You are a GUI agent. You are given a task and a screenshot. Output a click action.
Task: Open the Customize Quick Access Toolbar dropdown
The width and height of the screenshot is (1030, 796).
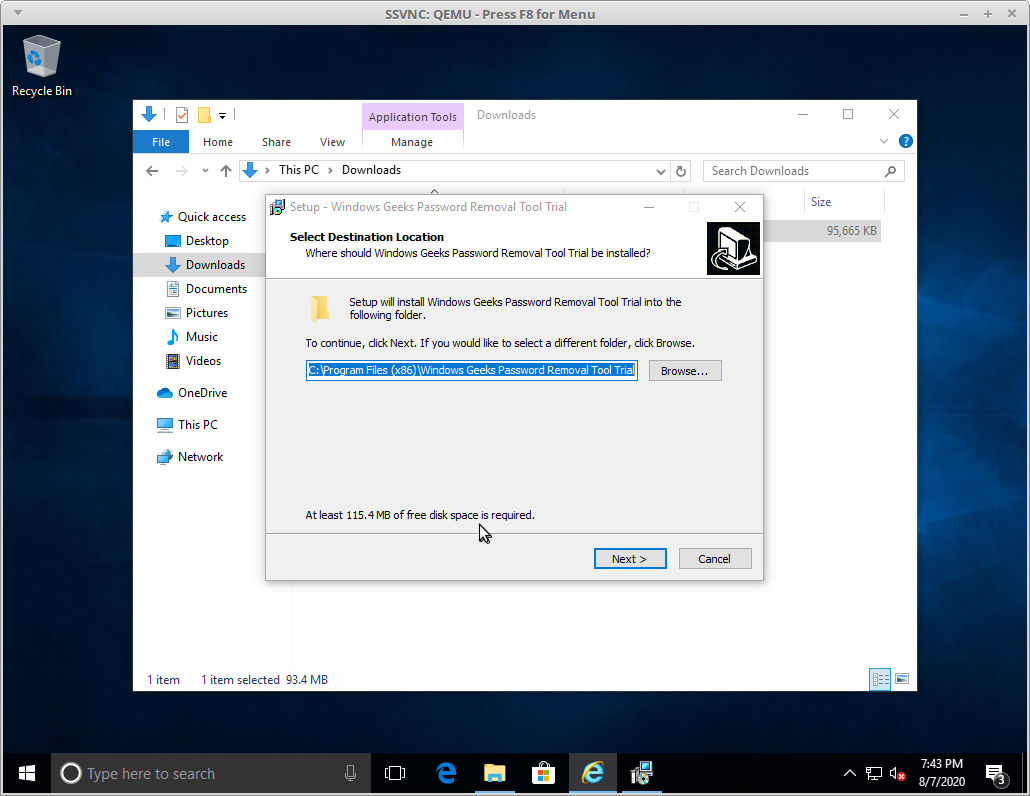point(223,116)
